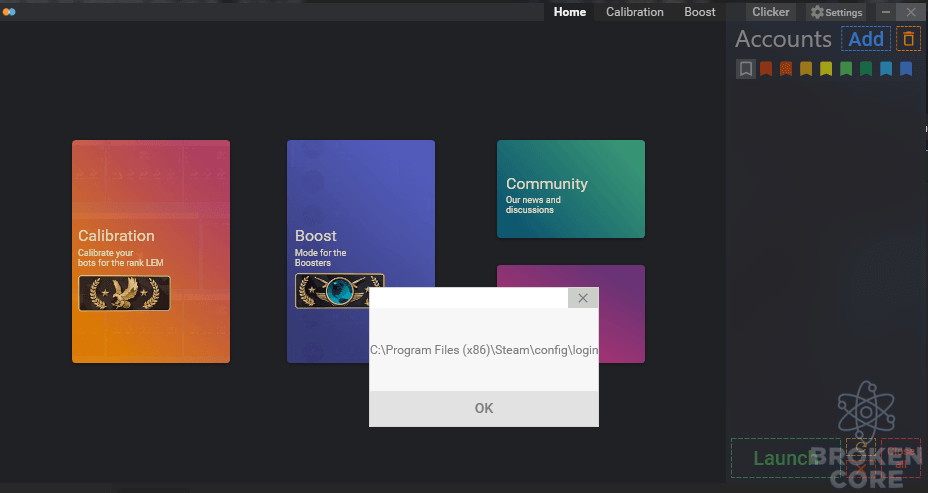
Task: Minimize the application window
Action: (885, 12)
